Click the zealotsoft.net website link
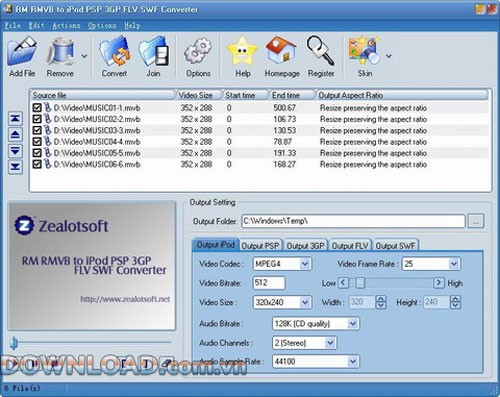Image resolution: width=500 pixels, height=397 pixels. coord(125,299)
